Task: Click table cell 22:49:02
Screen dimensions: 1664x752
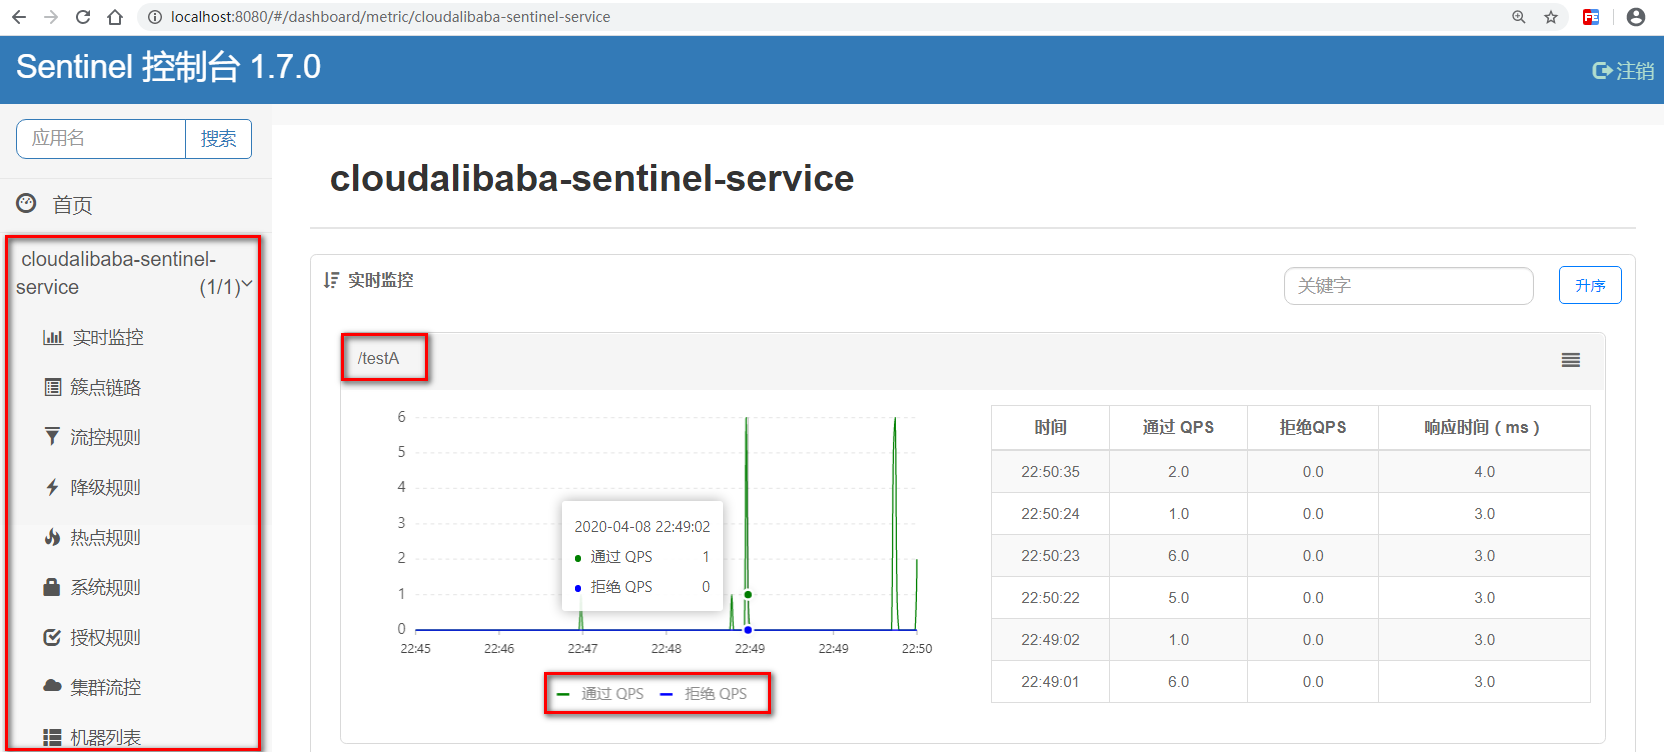Action: (x=1050, y=640)
